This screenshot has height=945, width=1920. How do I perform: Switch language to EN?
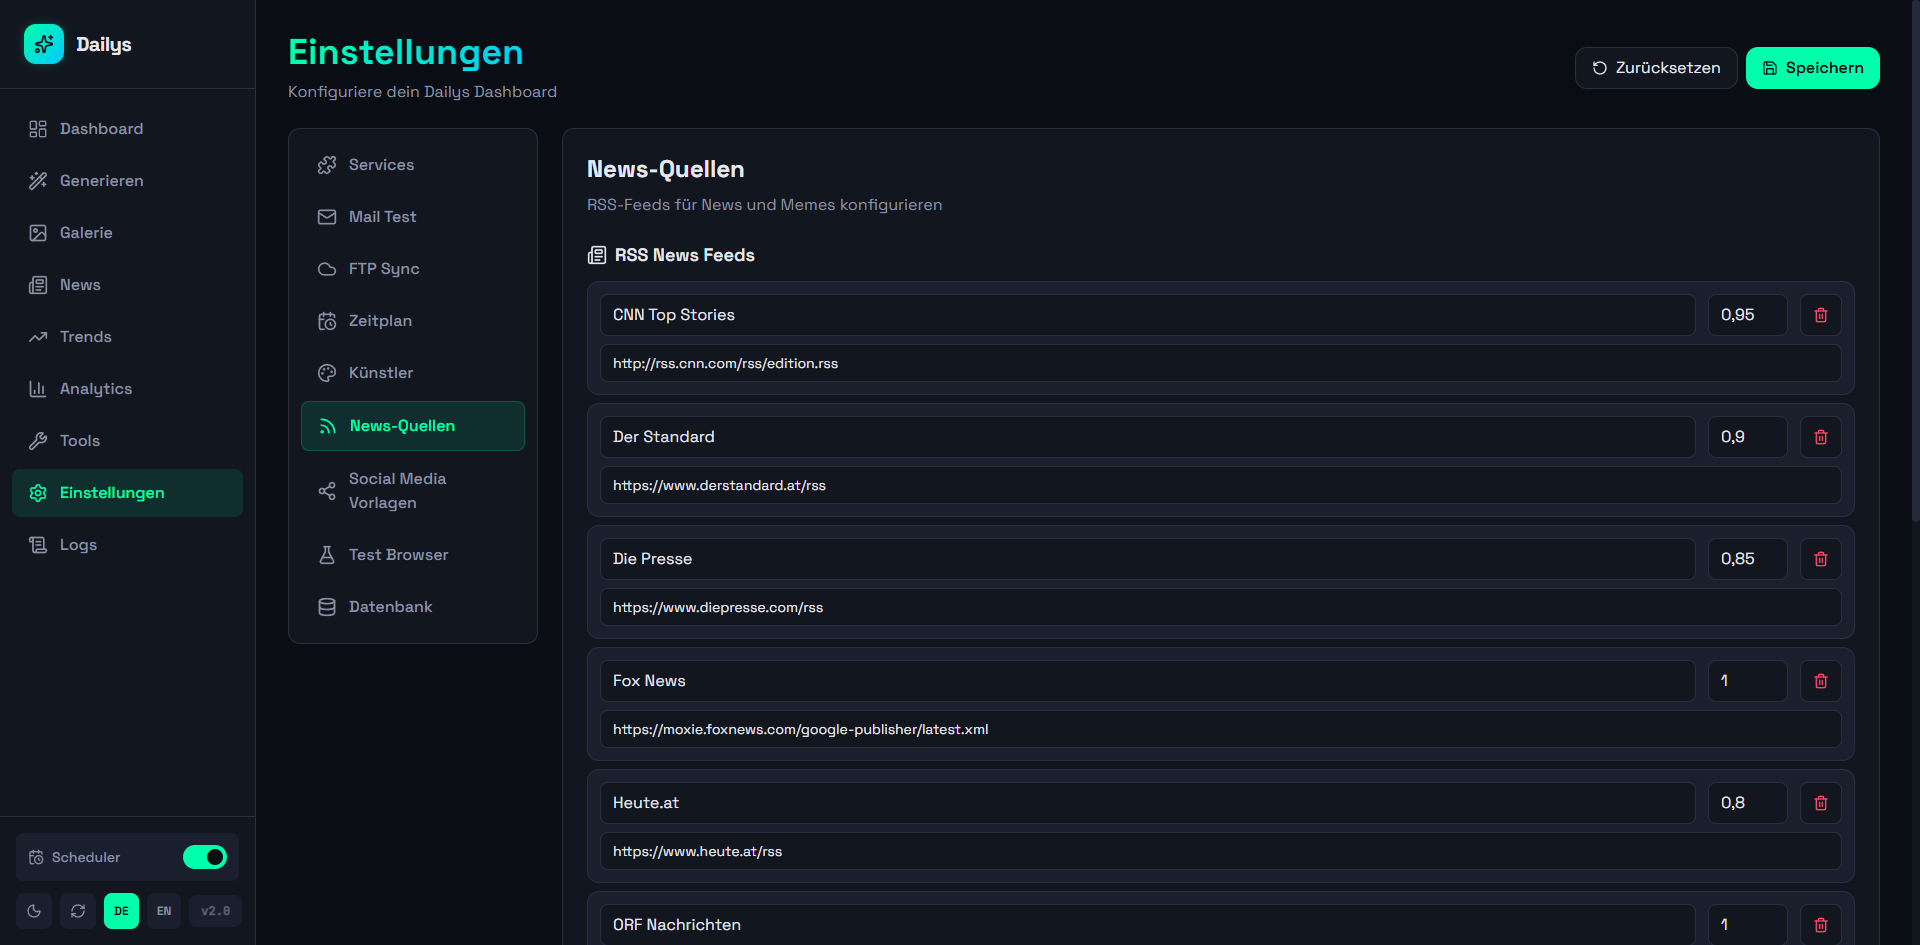pos(164,911)
